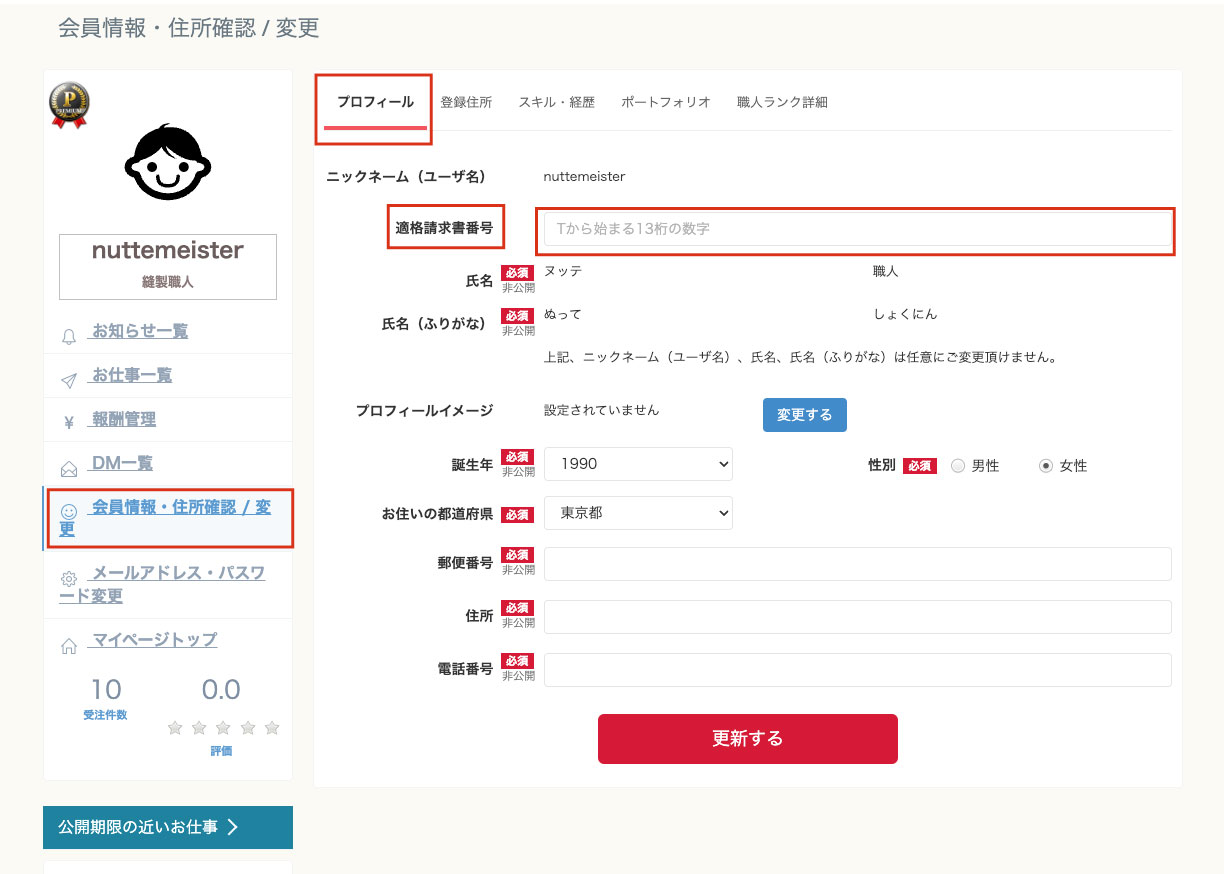
Task: Click the 変更する profile image button
Action: click(x=805, y=415)
